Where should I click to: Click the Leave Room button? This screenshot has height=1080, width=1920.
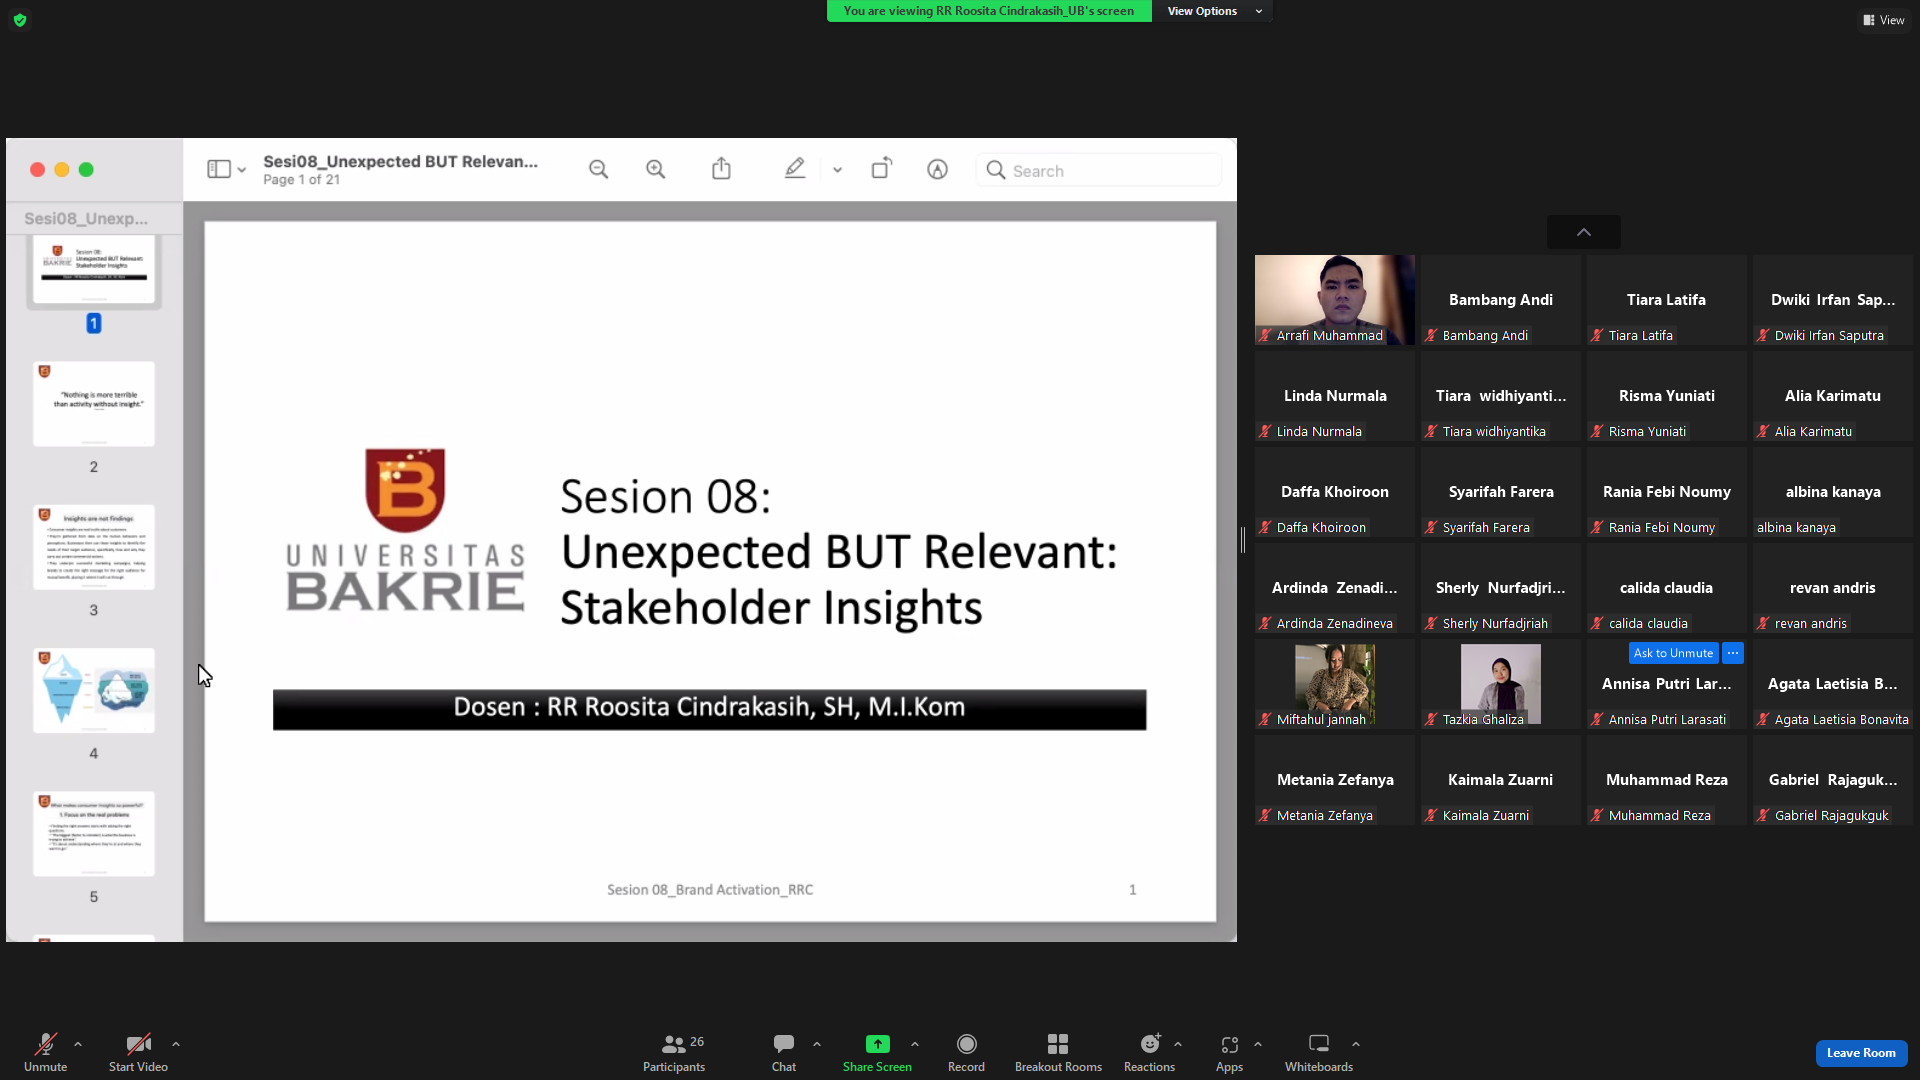pos(1861,1053)
